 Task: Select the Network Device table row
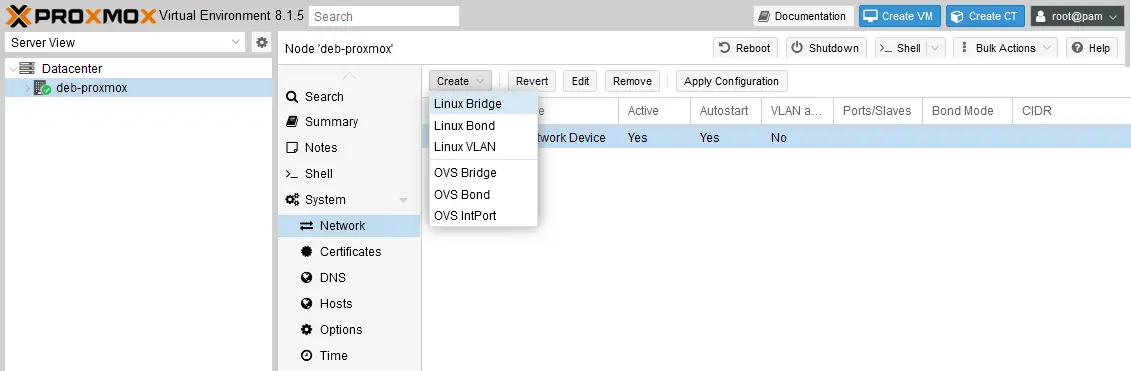pyautogui.click(x=776, y=137)
